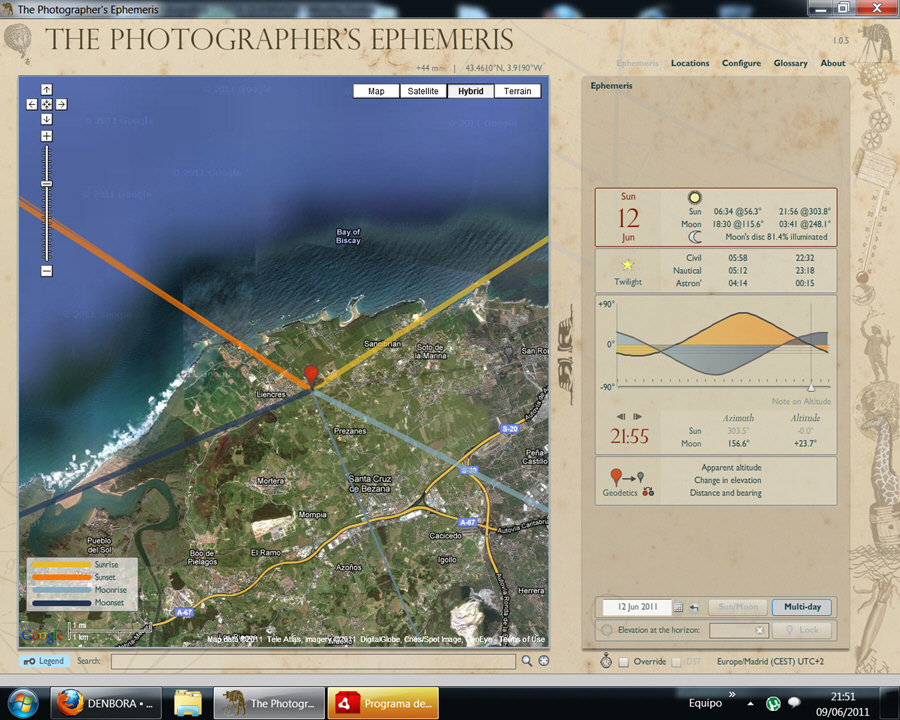Select the Hybrid map view
Image resolution: width=900 pixels, height=720 pixels.
click(x=471, y=91)
